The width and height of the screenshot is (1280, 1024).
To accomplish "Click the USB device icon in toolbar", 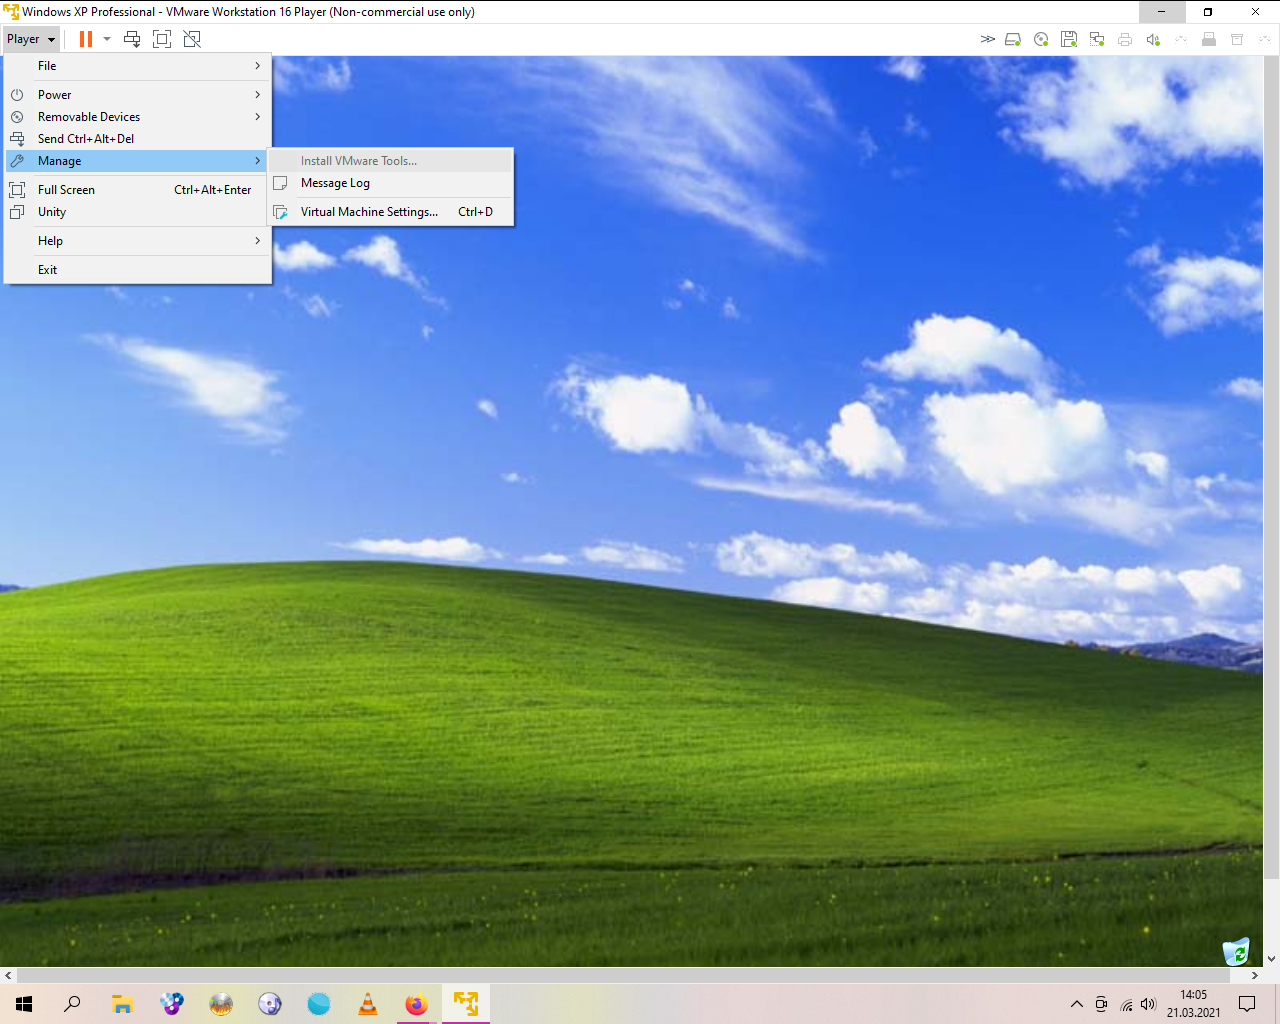I will click(1209, 39).
